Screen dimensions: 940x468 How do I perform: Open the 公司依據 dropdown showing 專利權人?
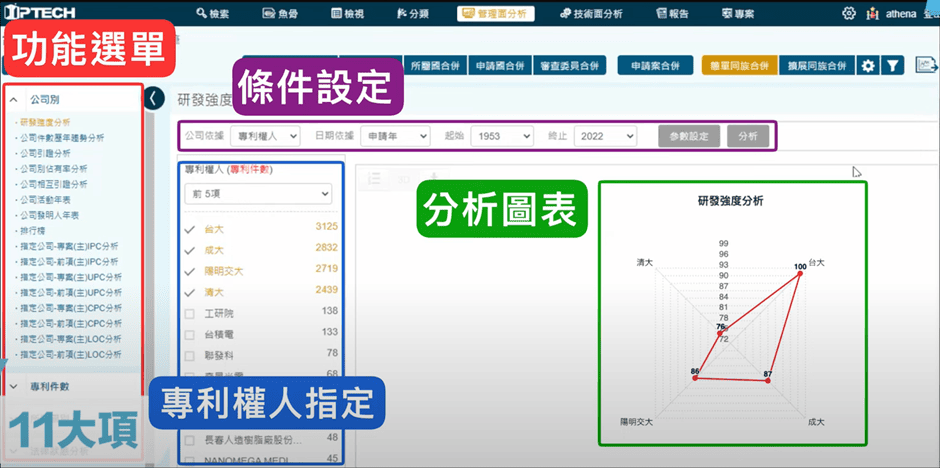pyautogui.click(x=265, y=135)
